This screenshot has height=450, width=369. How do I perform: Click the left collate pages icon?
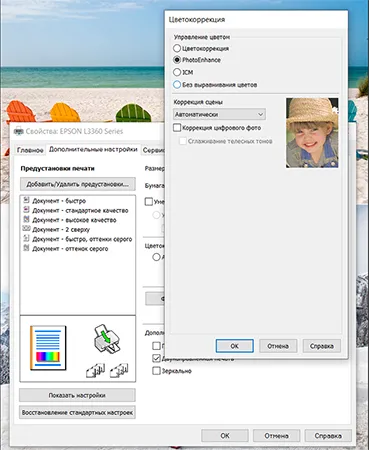pyautogui.click(x=95, y=371)
